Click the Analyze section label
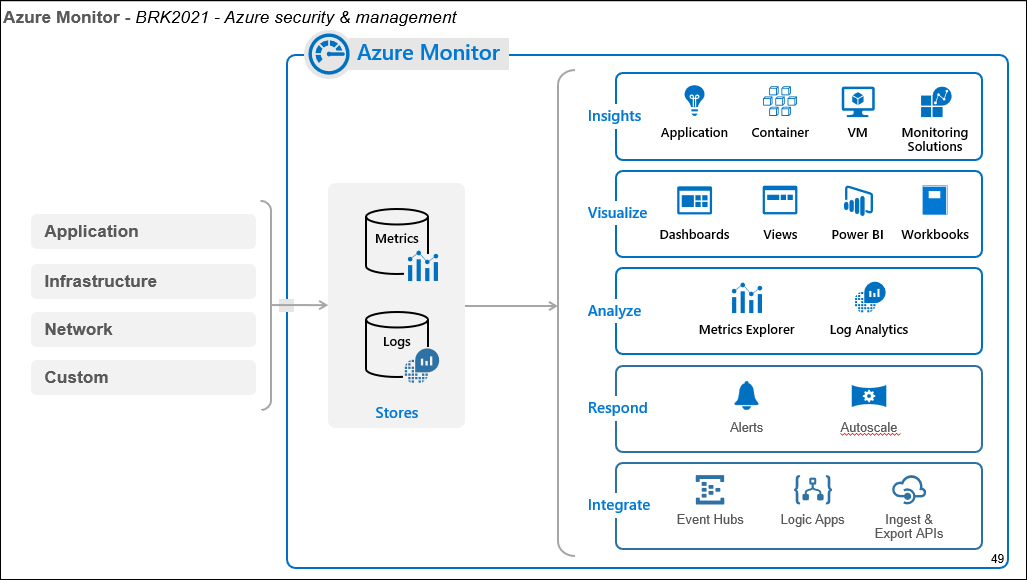This screenshot has width=1027, height=580. pyautogui.click(x=614, y=311)
